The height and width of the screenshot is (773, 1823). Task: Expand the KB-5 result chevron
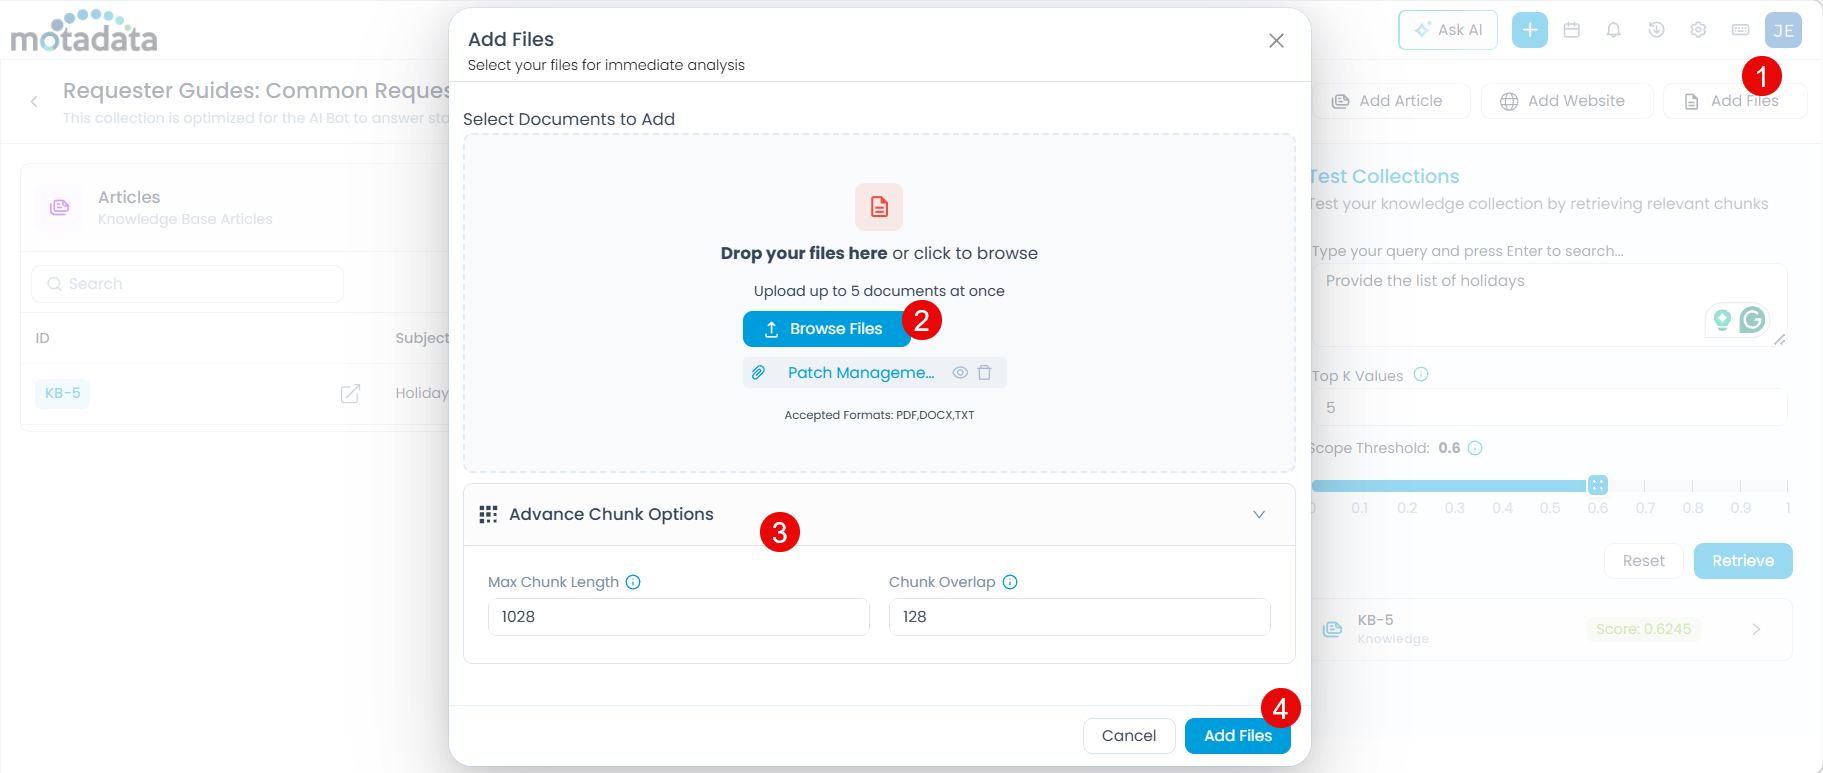1756,629
